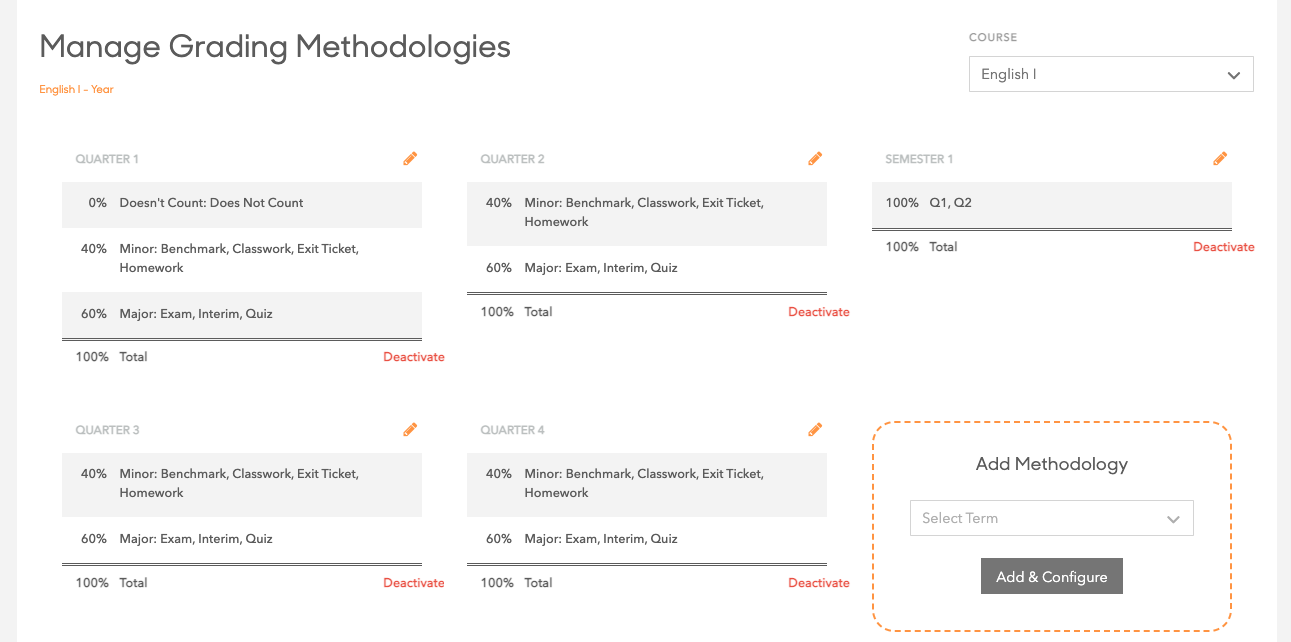Edit the Quarter 1 methodology pencil icon
The height and width of the screenshot is (642, 1291).
click(x=410, y=159)
